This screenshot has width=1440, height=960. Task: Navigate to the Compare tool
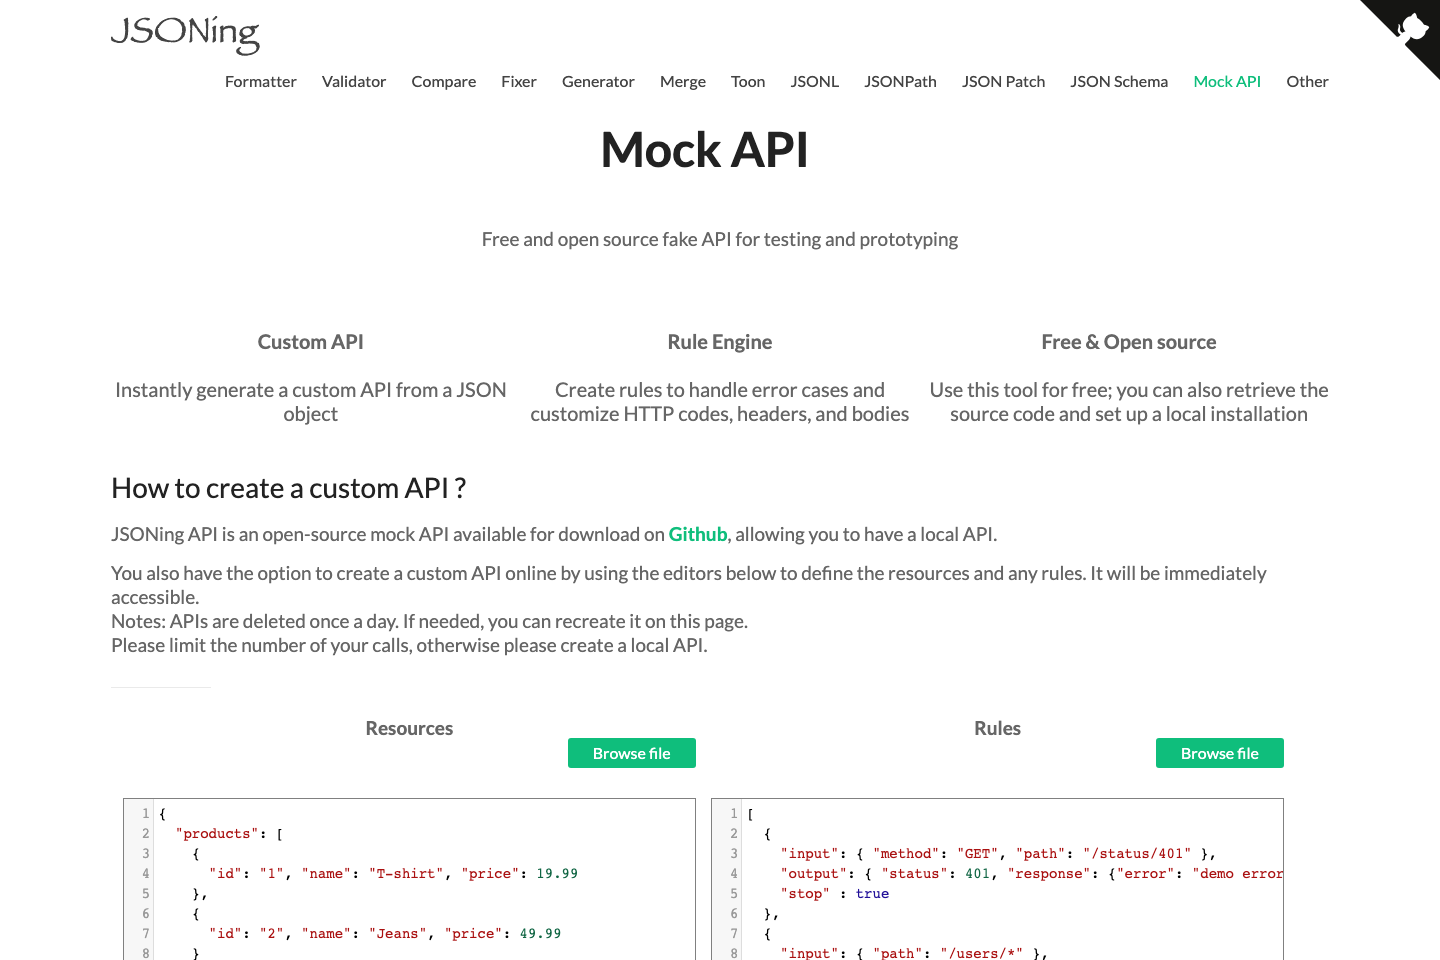443,81
